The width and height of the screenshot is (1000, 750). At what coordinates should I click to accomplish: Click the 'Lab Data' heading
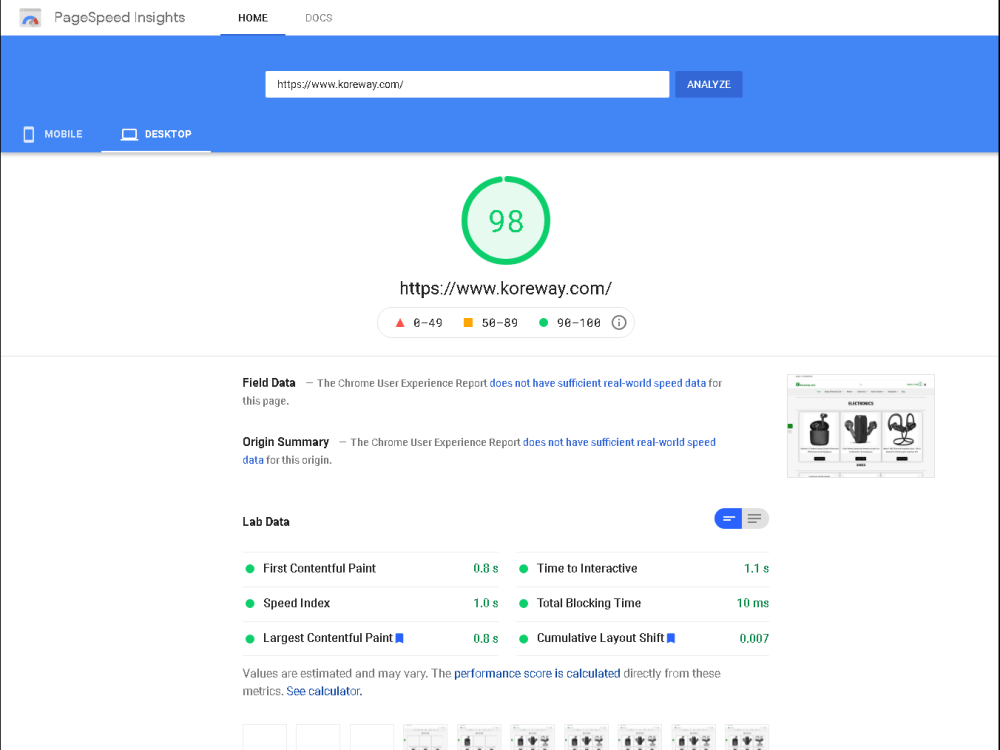coord(266,522)
